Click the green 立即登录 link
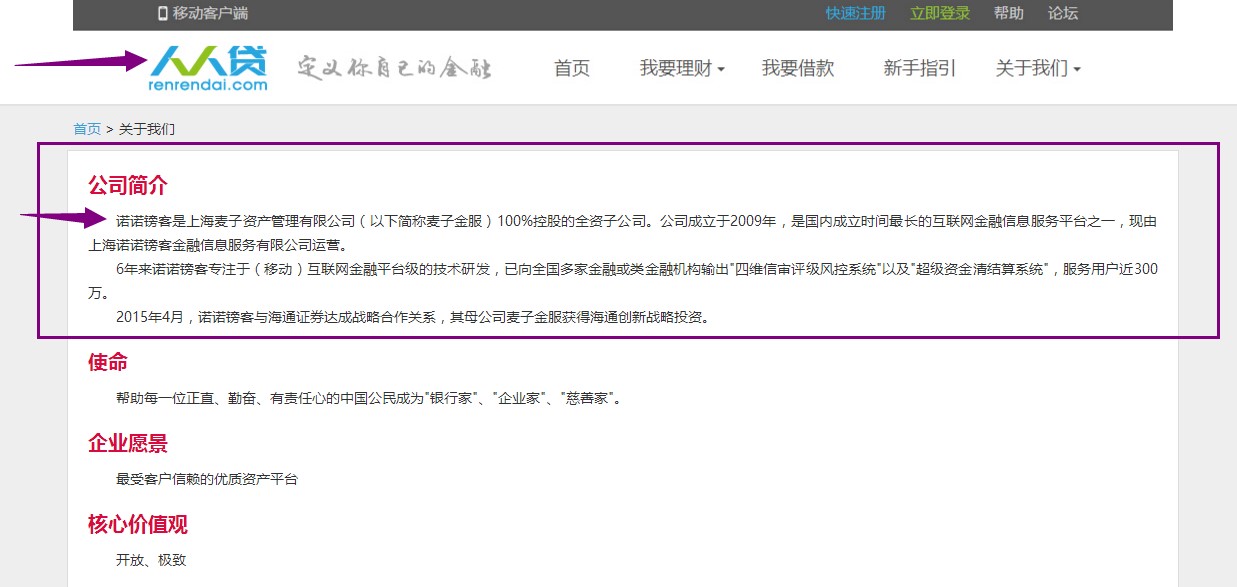 click(940, 13)
